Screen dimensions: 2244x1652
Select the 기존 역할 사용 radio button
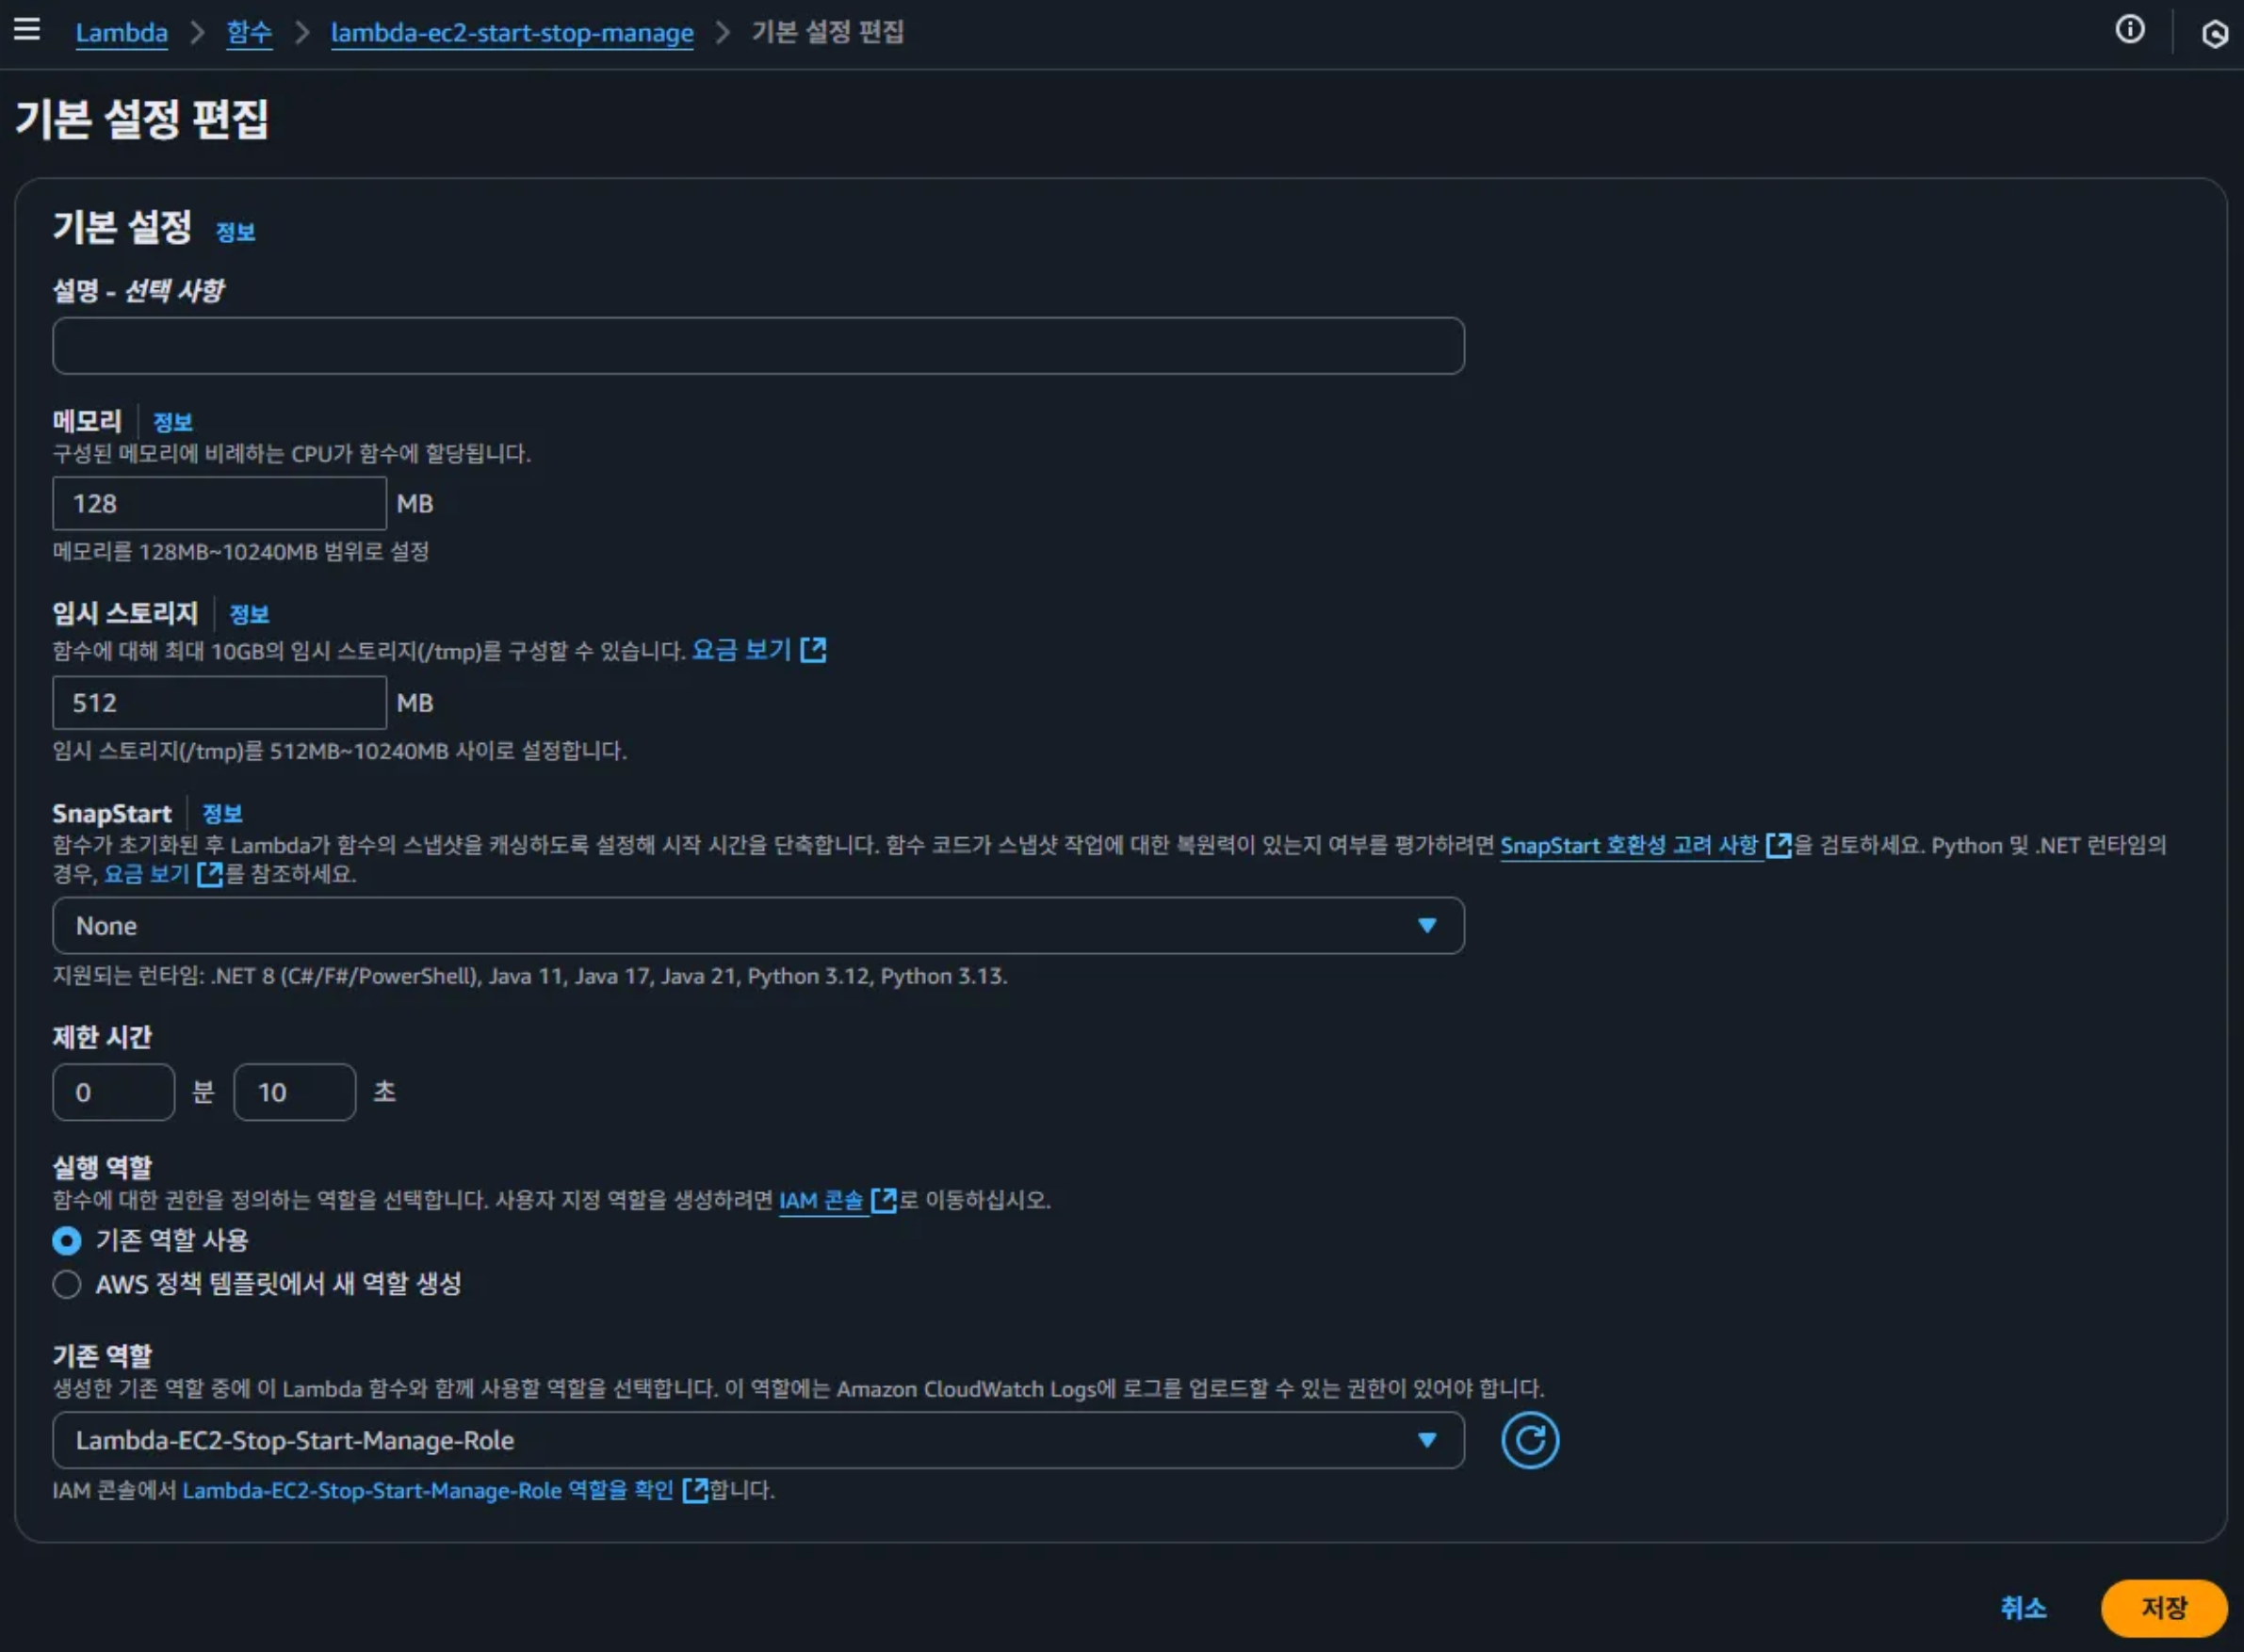pyautogui.click(x=67, y=1241)
